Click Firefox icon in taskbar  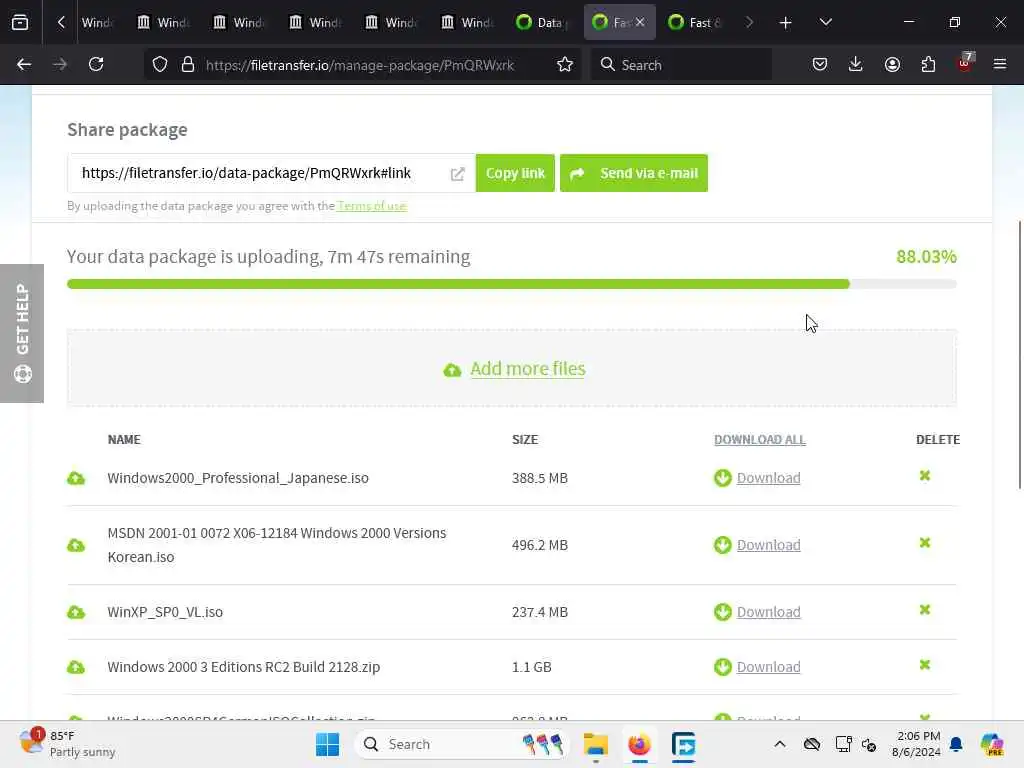639,744
